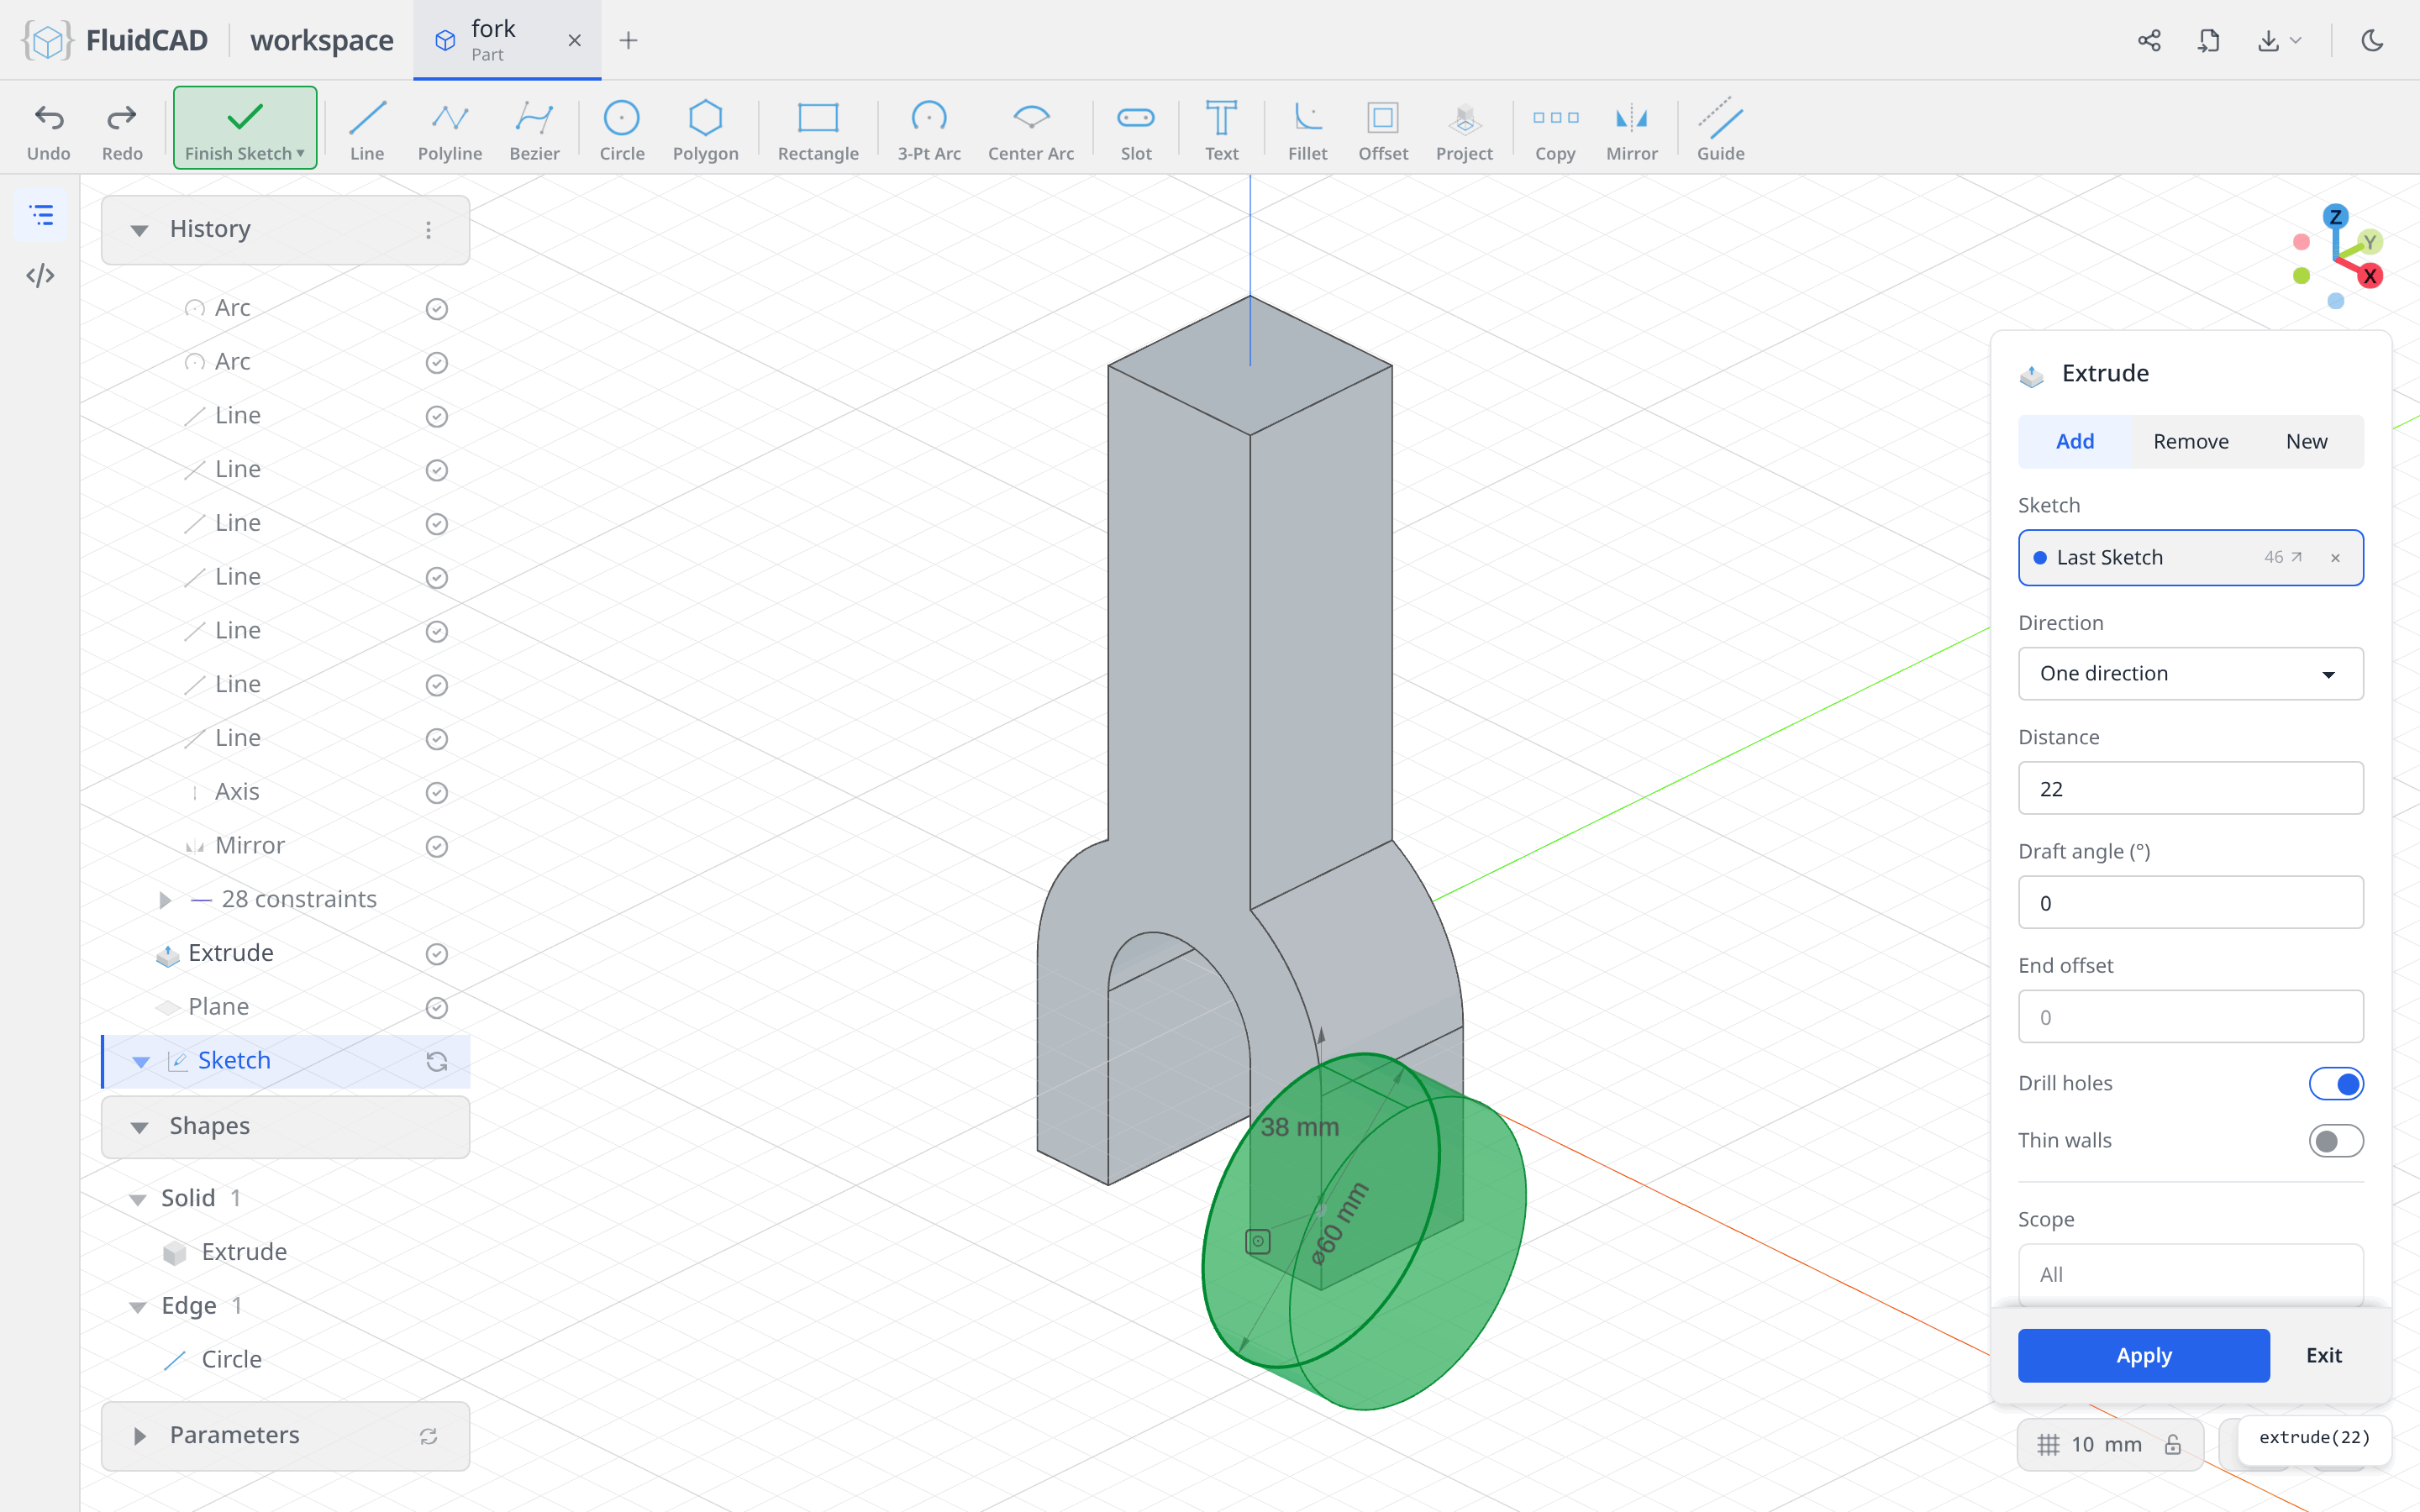Toggle the grid snap lock icon
2420x1512 pixels.
pos(2173,1444)
